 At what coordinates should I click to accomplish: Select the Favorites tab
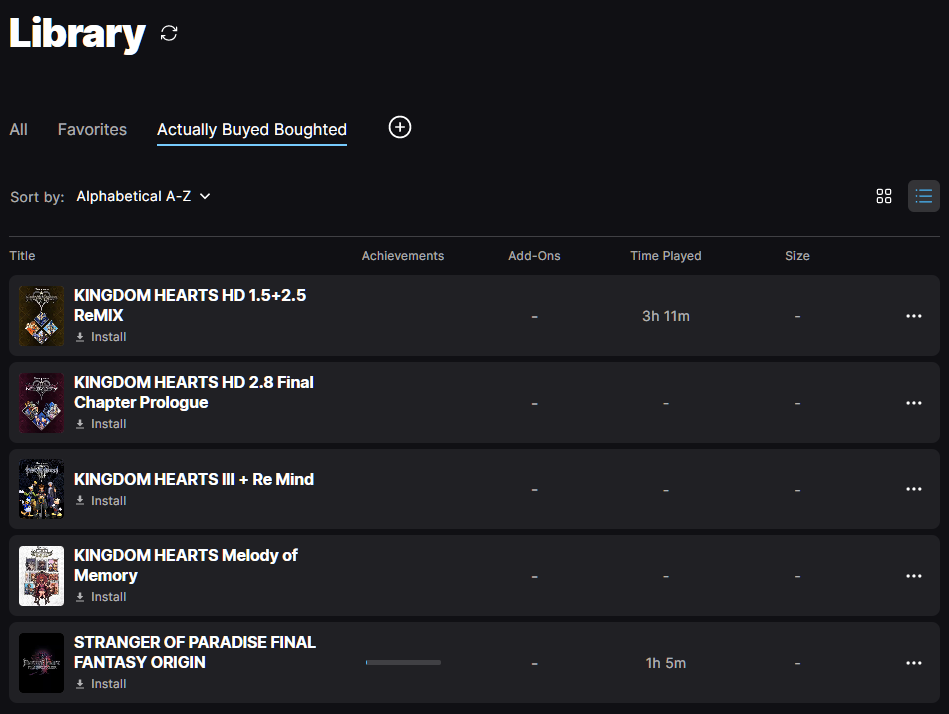[92, 129]
